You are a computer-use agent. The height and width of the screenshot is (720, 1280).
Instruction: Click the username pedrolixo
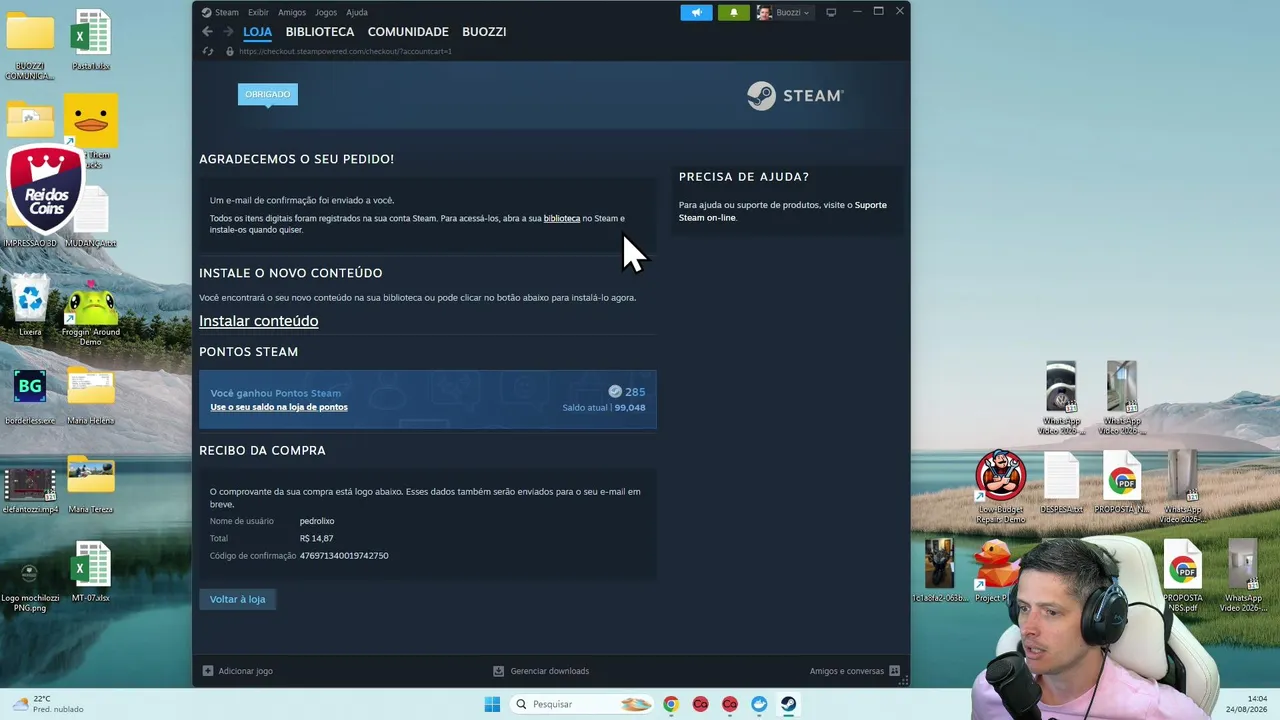coord(317,521)
